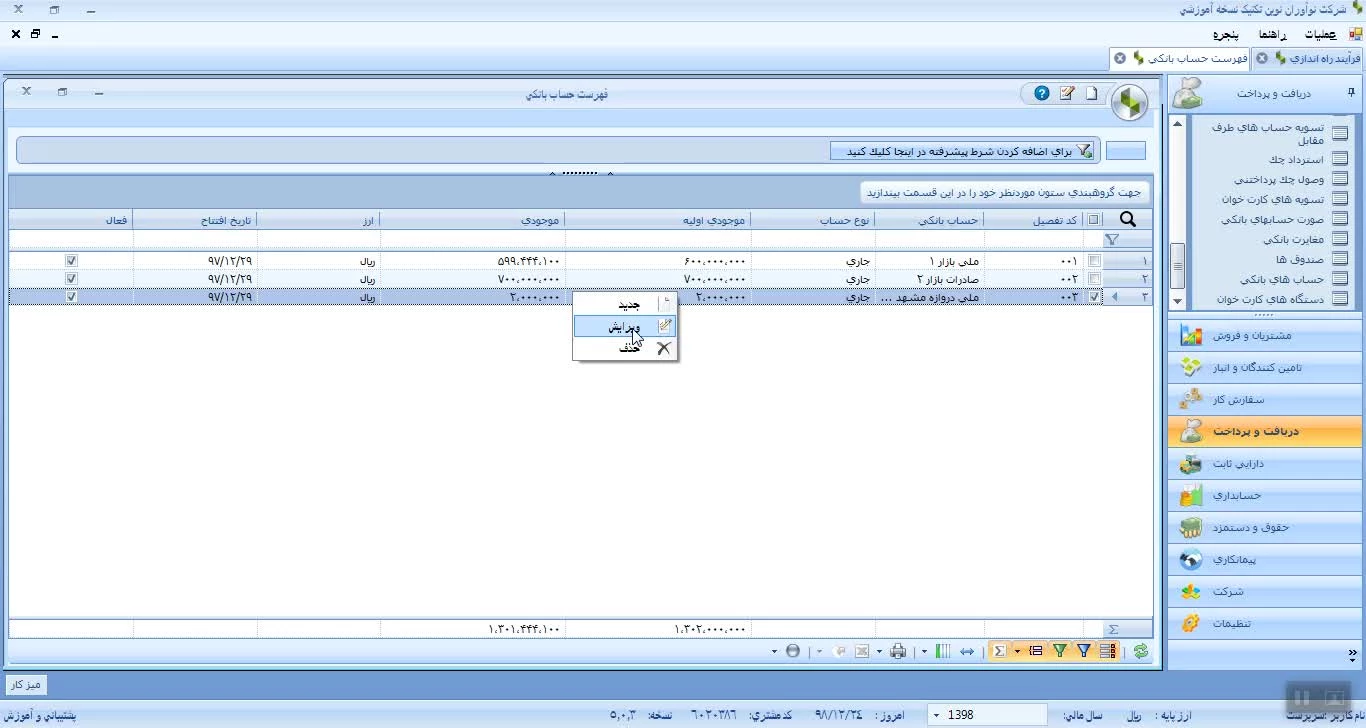Viewport: 1366px width, 728px height.
Task: Choose حذف (Delete) in the context menu
Action: (625, 348)
